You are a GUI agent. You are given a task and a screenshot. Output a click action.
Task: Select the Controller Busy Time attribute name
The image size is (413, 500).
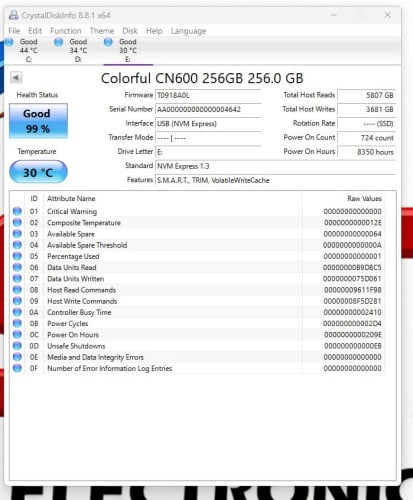click(x=79, y=312)
